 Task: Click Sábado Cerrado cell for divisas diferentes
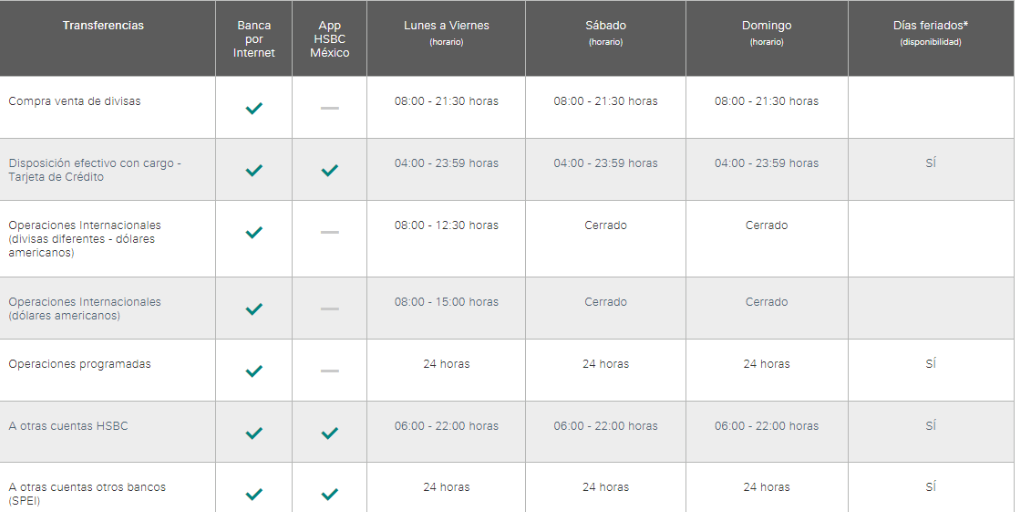pyautogui.click(x=605, y=226)
